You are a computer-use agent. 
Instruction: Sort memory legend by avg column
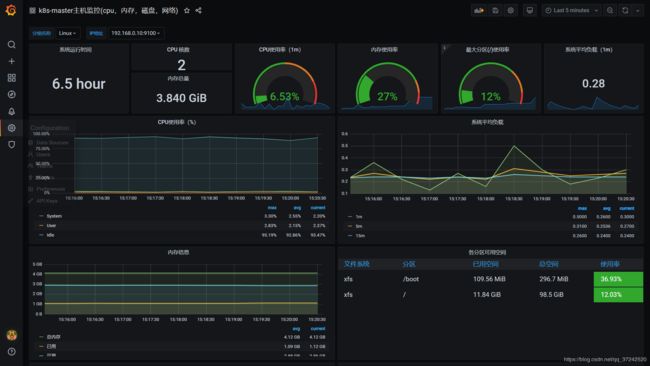296,329
